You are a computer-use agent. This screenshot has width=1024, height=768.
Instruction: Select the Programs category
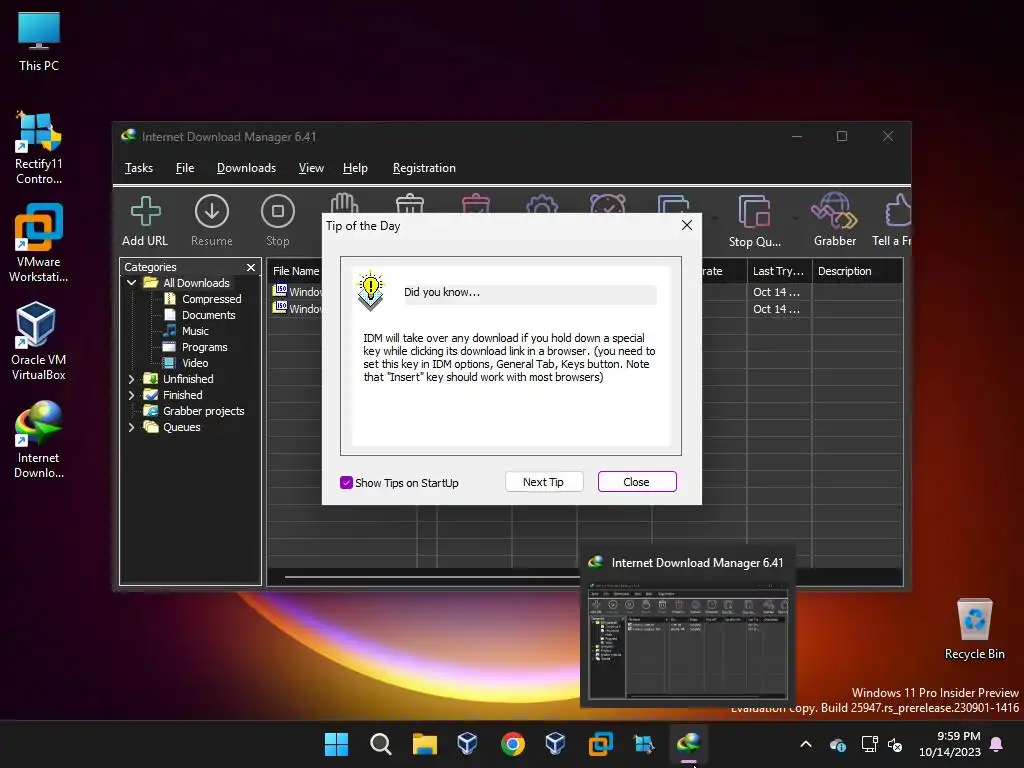[195, 347]
